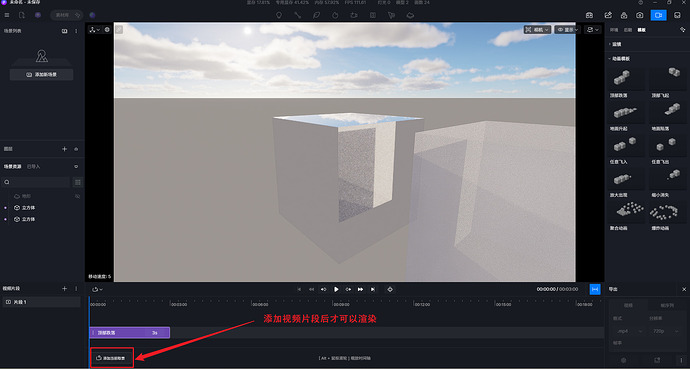This screenshot has height=369, width=690.
Task: Toggle the blue video camera mode
Action: [658, 15]
